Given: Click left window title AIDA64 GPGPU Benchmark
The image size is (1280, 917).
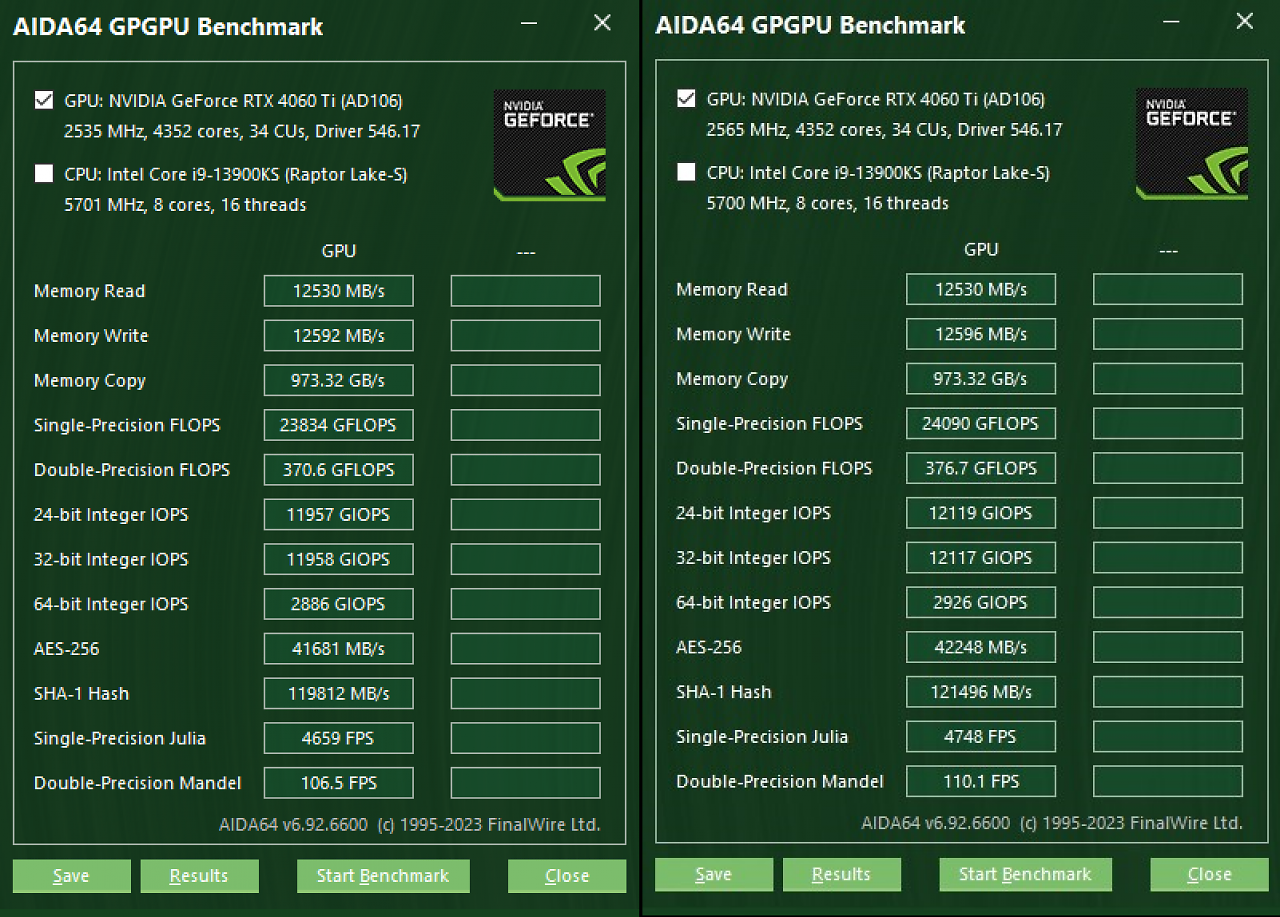Looking at the screenshot, I should (168, 27).
